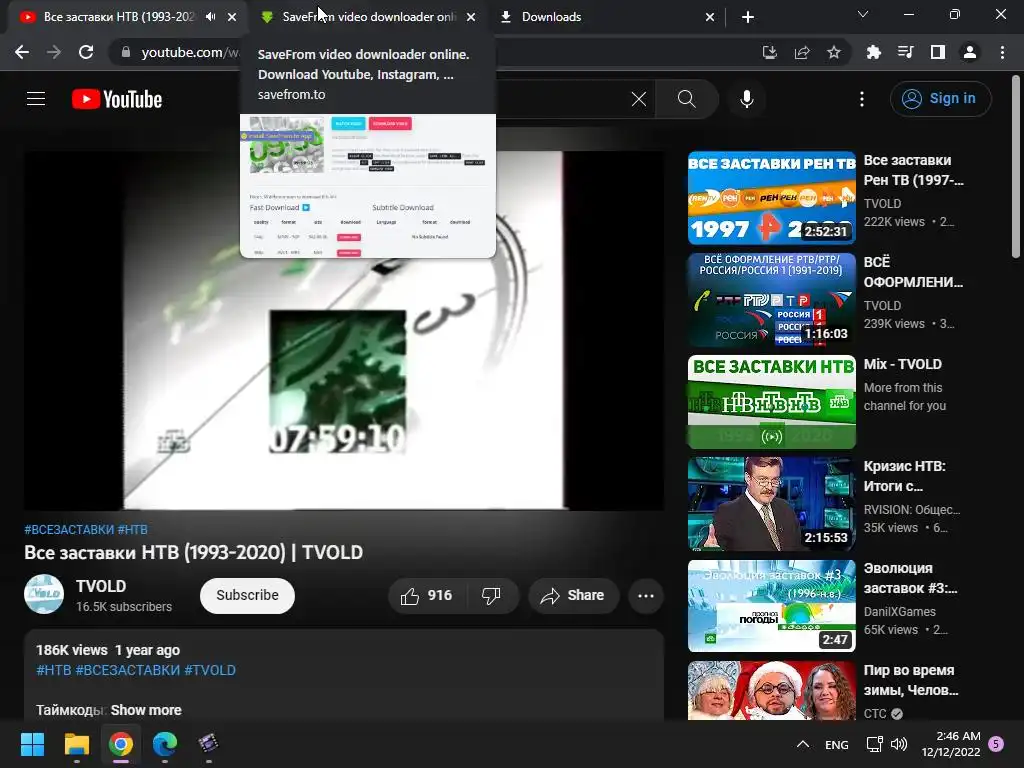The image size is (1024, 768).
Task: Subscribe to TVOLD channel
Action: [x=248, y=596]
